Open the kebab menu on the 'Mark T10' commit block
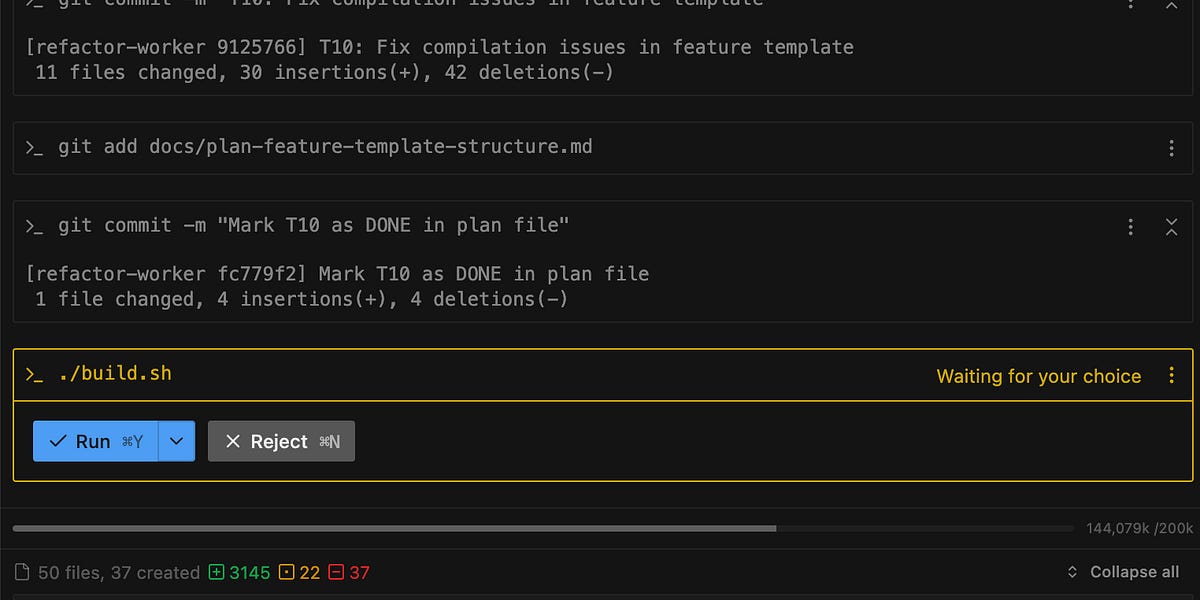1200x600 pixels. 1130,226
